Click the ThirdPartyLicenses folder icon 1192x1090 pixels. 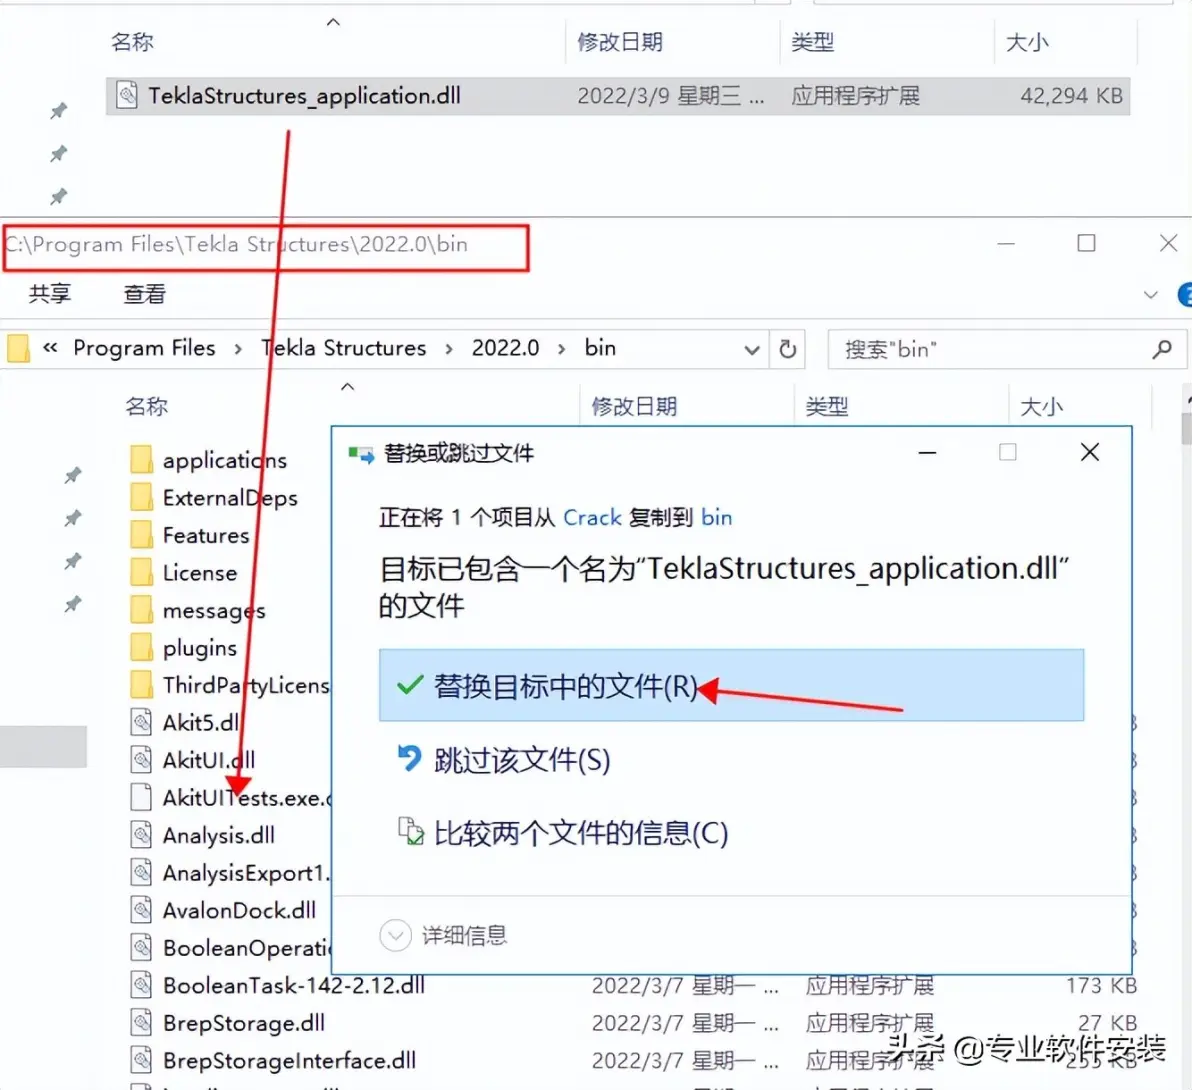141,685
